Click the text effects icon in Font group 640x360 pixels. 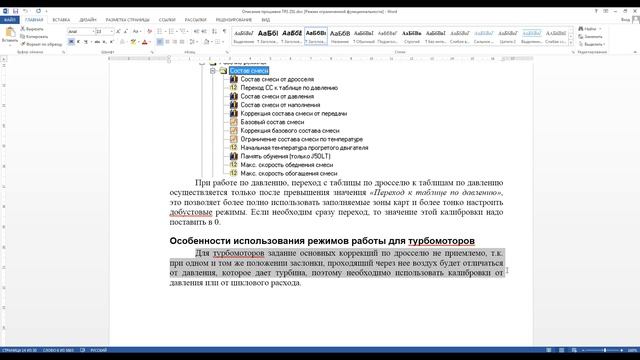[122, 42]
